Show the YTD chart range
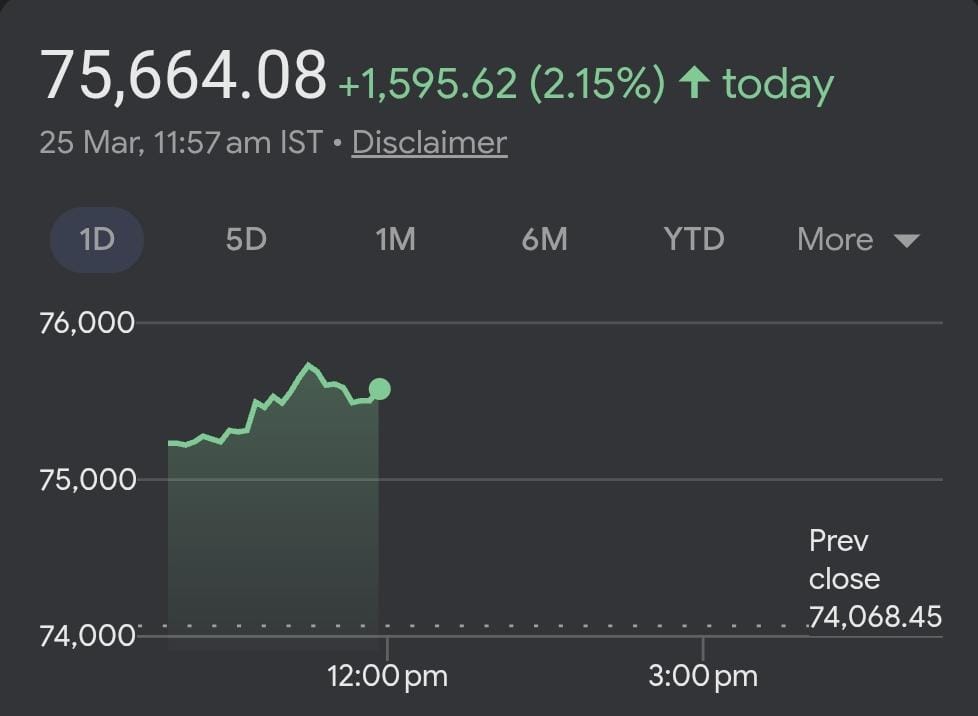The width and height of the screenshot is (978, 716). tap(694, 240)
